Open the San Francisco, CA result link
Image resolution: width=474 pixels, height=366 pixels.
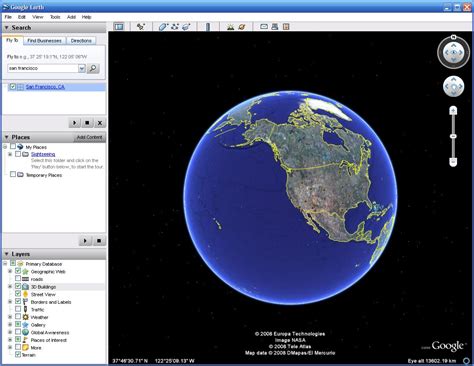[x=45, y=87]
